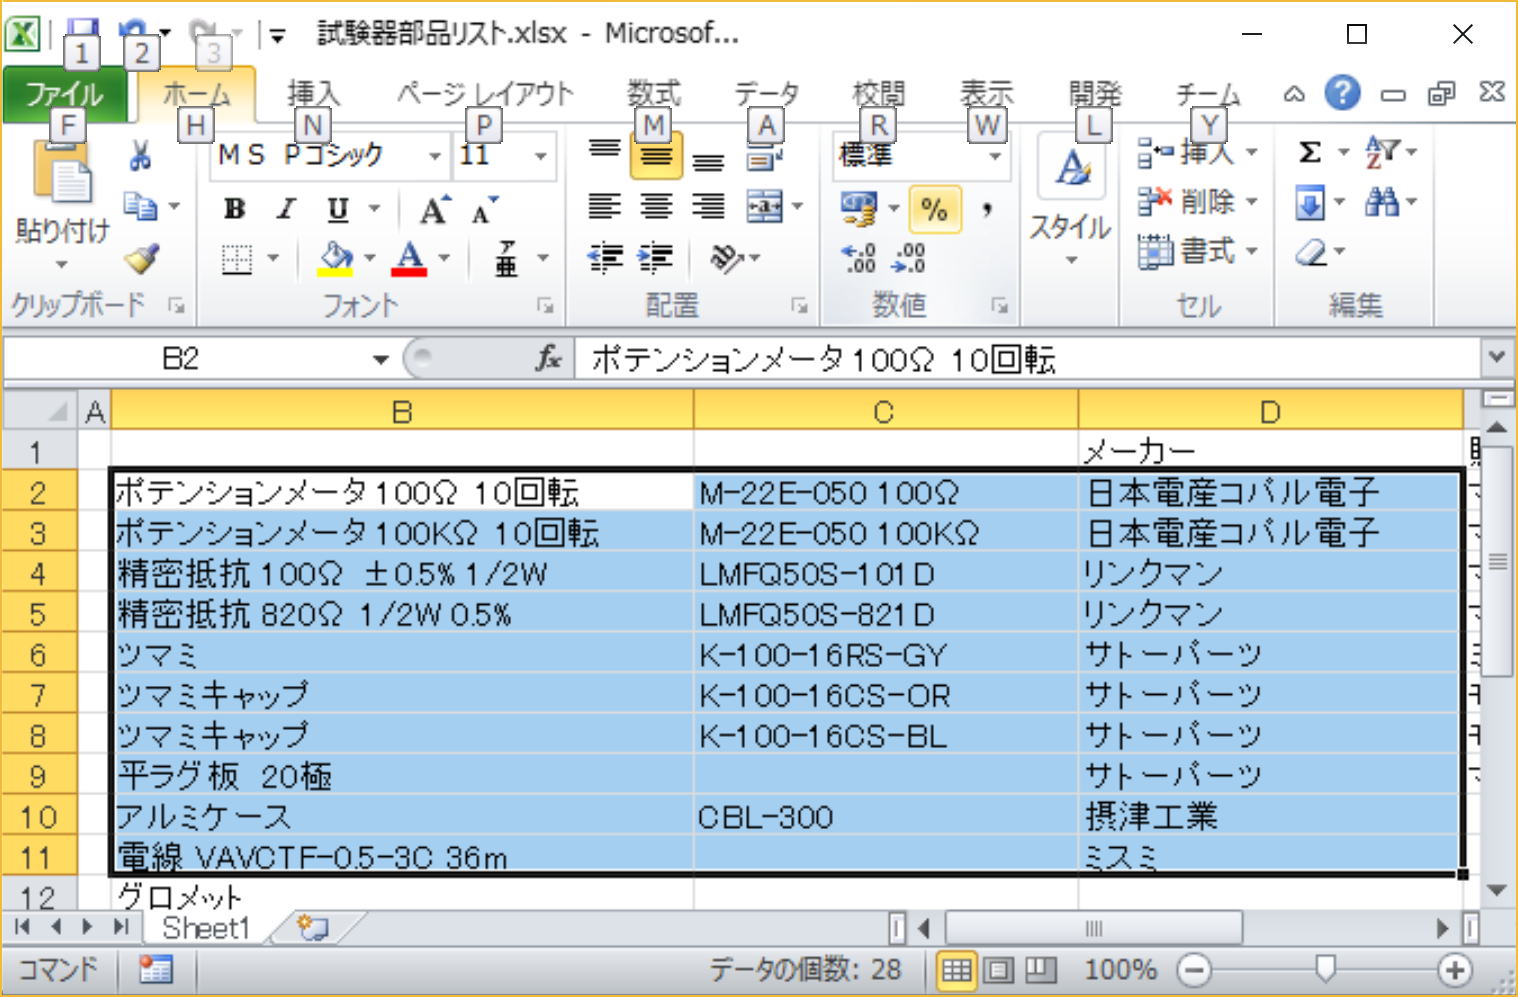The height and width of the screenshot is (997, 1518).
Task: Click the text Orientation icon
Action: pos(727,258)
